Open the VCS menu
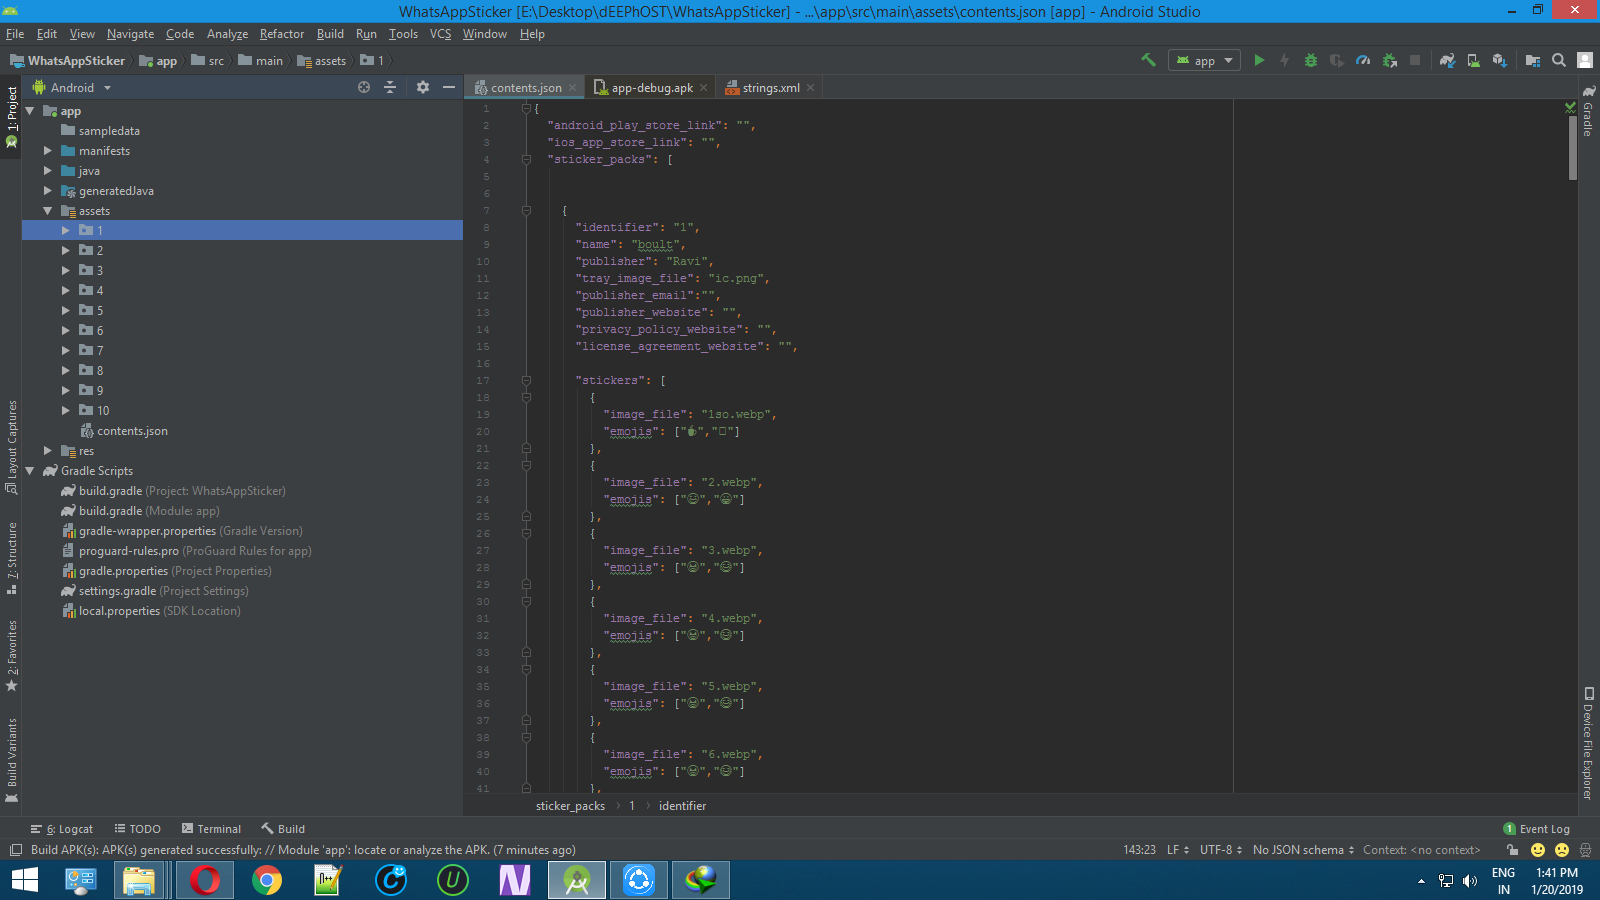 point(440,34)
